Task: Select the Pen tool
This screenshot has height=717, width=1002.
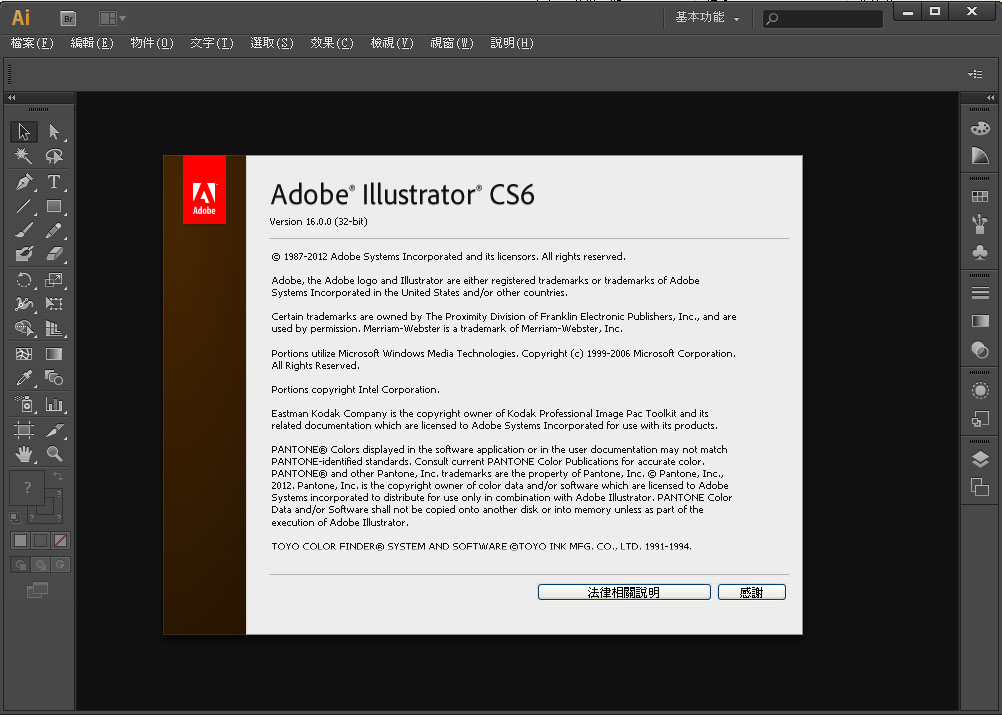Action: pyautogui.click(x=24, y=181)
